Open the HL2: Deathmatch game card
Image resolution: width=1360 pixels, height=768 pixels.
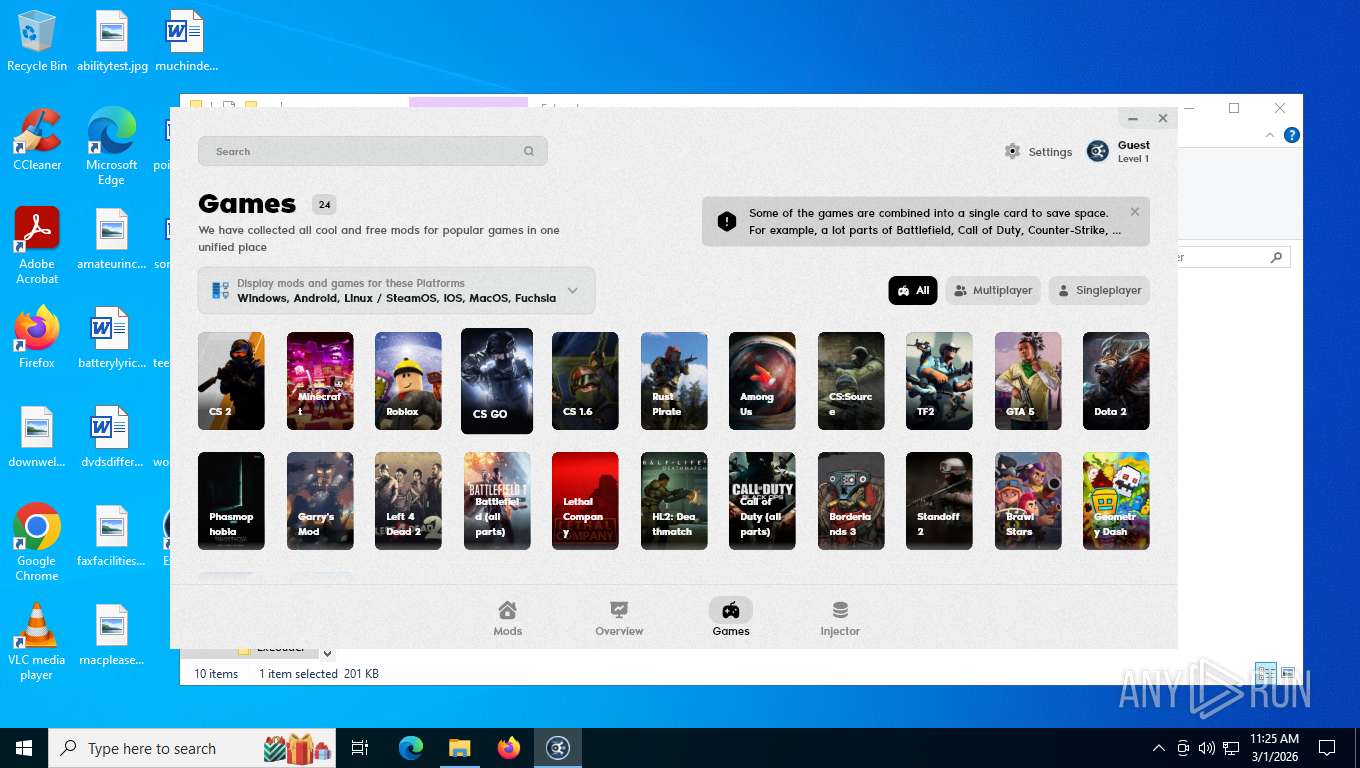click(x=674, y=501)
